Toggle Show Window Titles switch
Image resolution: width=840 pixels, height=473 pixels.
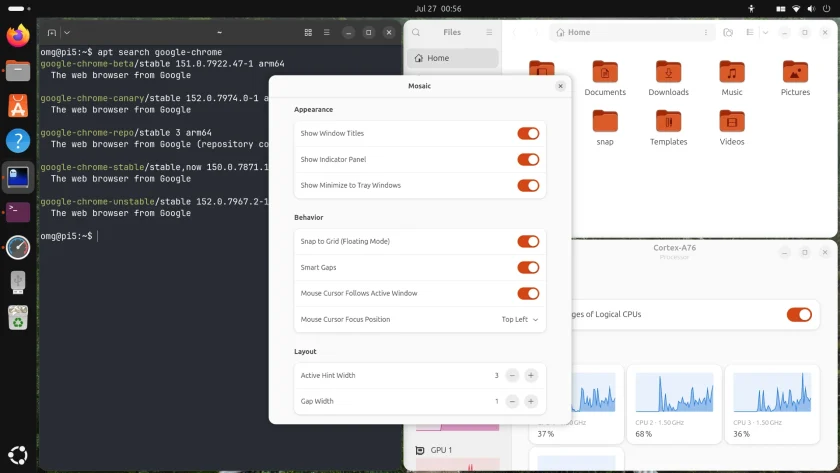[528, 133]
